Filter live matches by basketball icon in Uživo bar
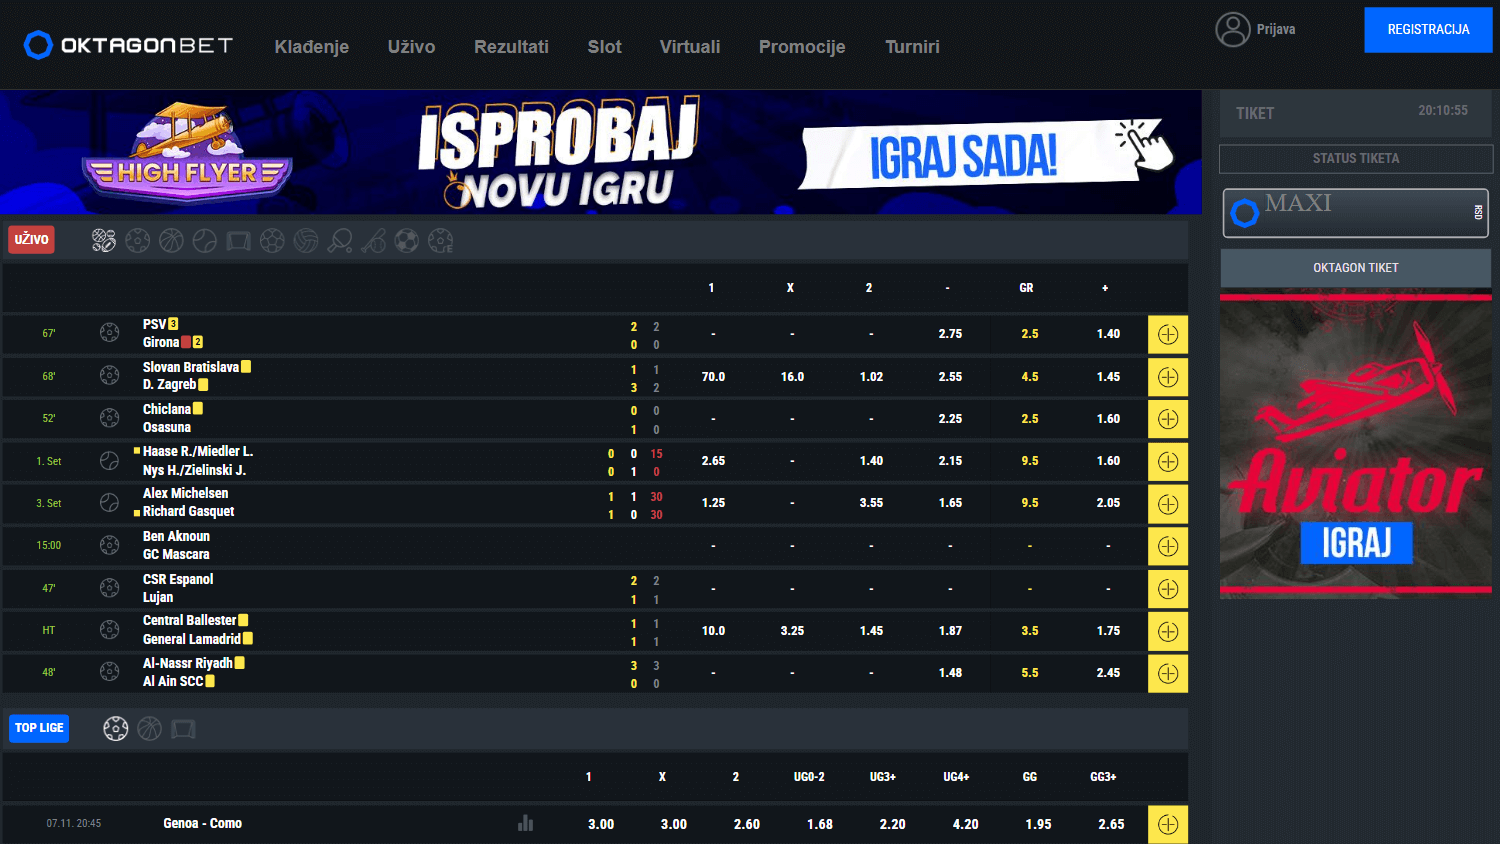Image resolution: width=1500 pixels, height=844 pixels. (171, 240)
